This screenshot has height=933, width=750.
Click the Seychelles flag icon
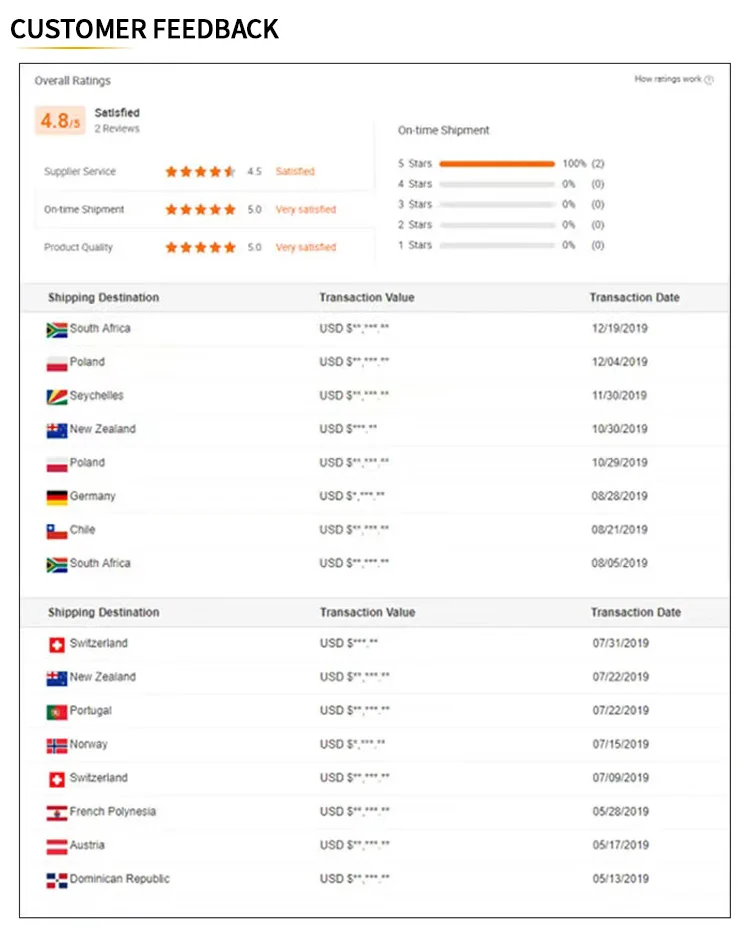[56, 397]
